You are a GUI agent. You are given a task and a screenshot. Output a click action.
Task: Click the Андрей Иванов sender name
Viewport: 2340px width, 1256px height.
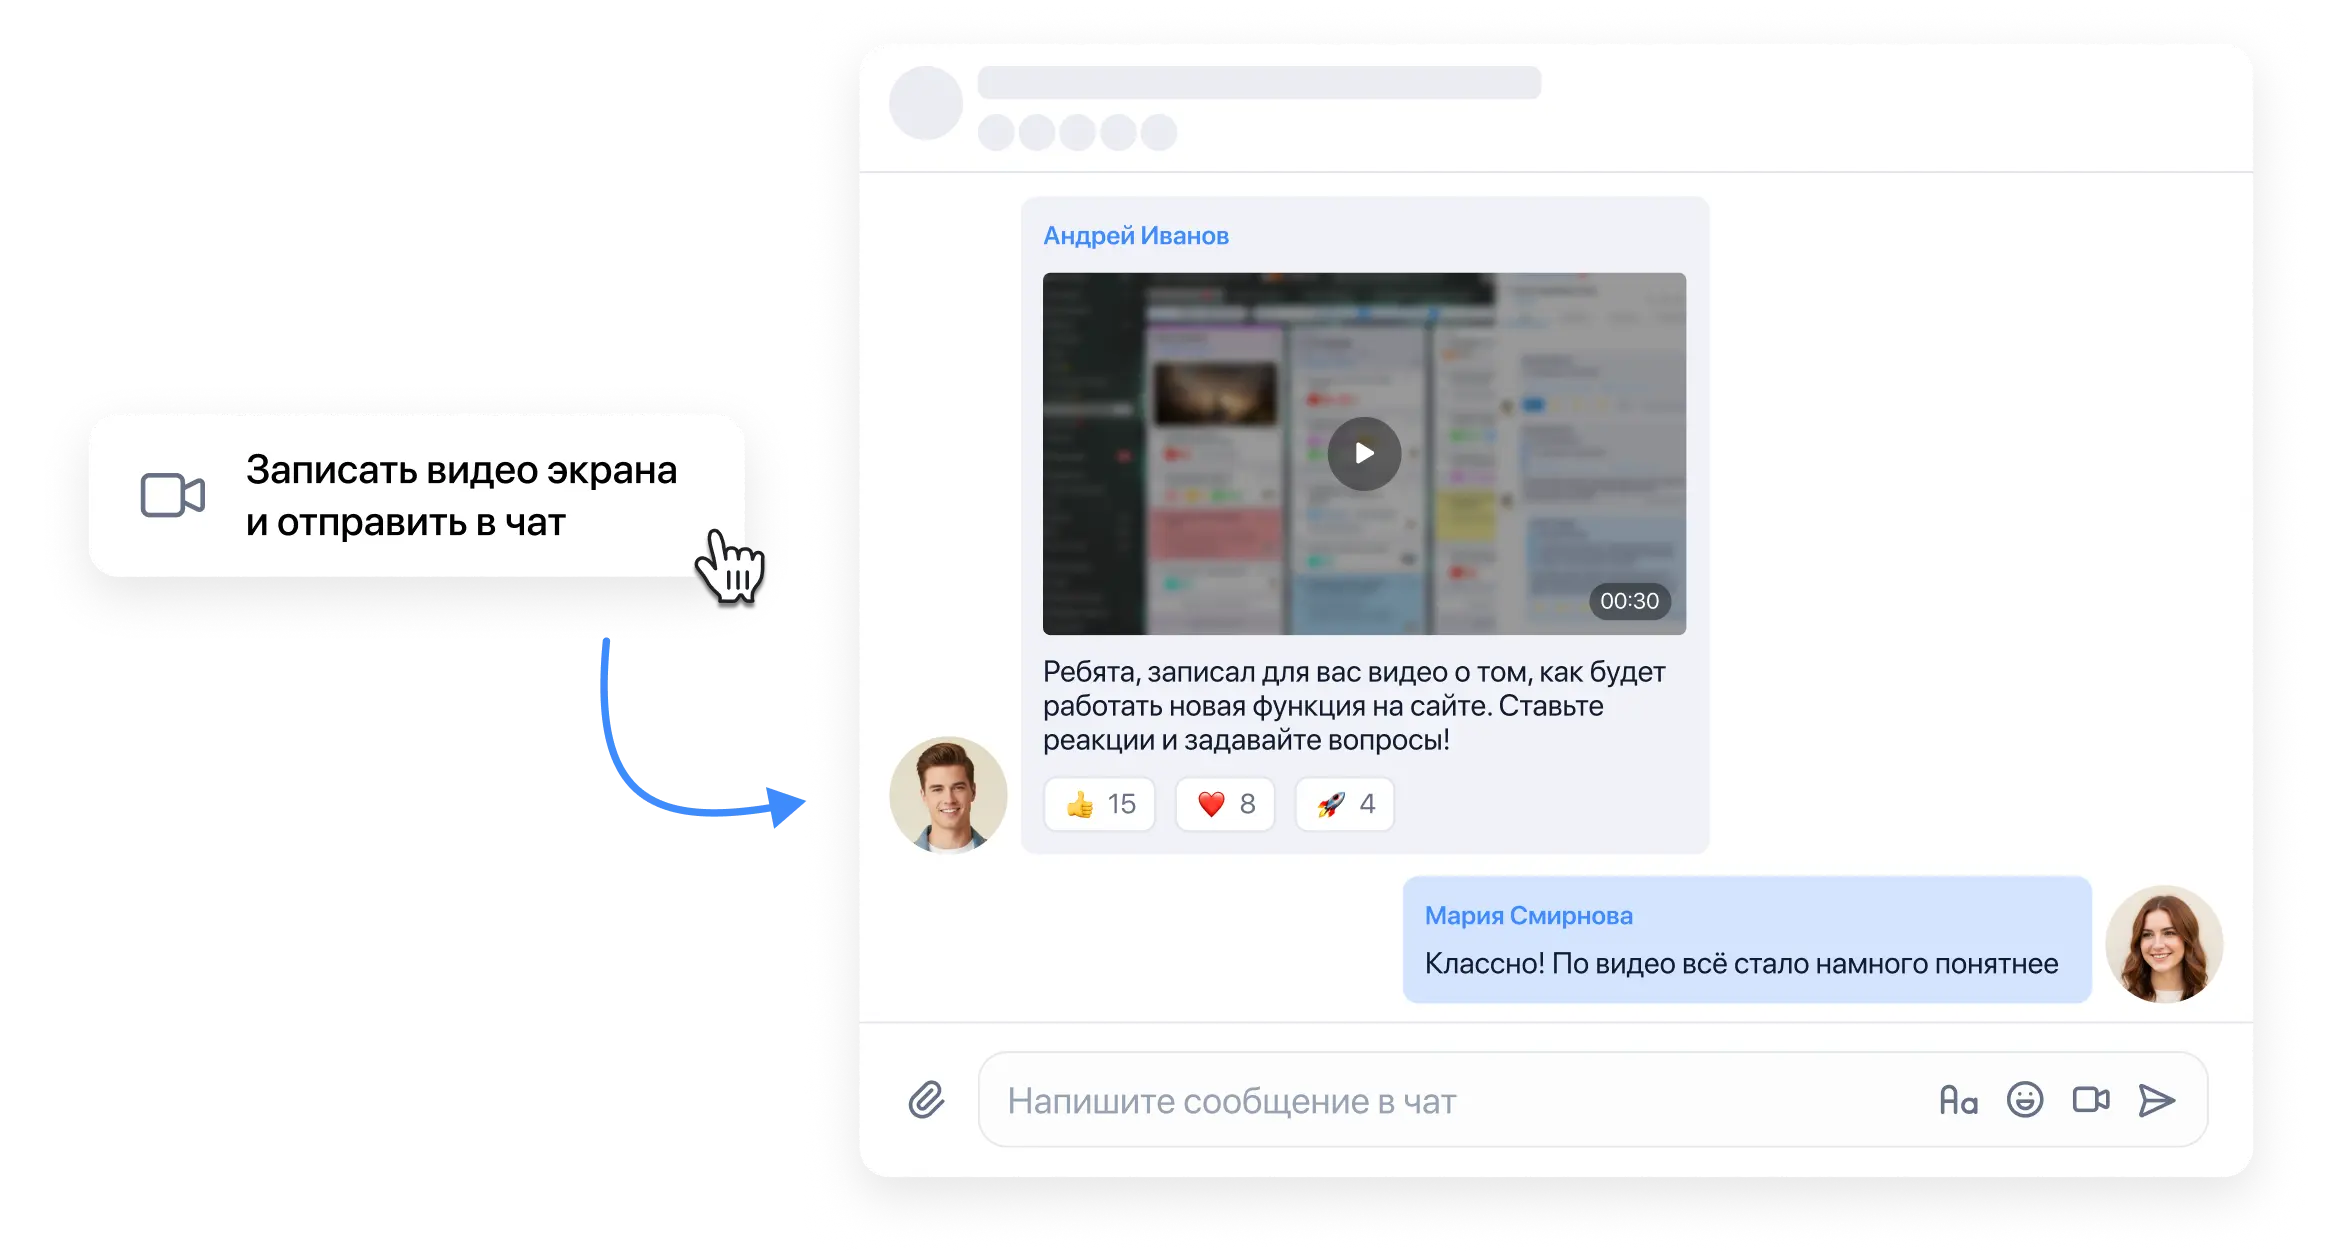click(x=1136, y=236)
